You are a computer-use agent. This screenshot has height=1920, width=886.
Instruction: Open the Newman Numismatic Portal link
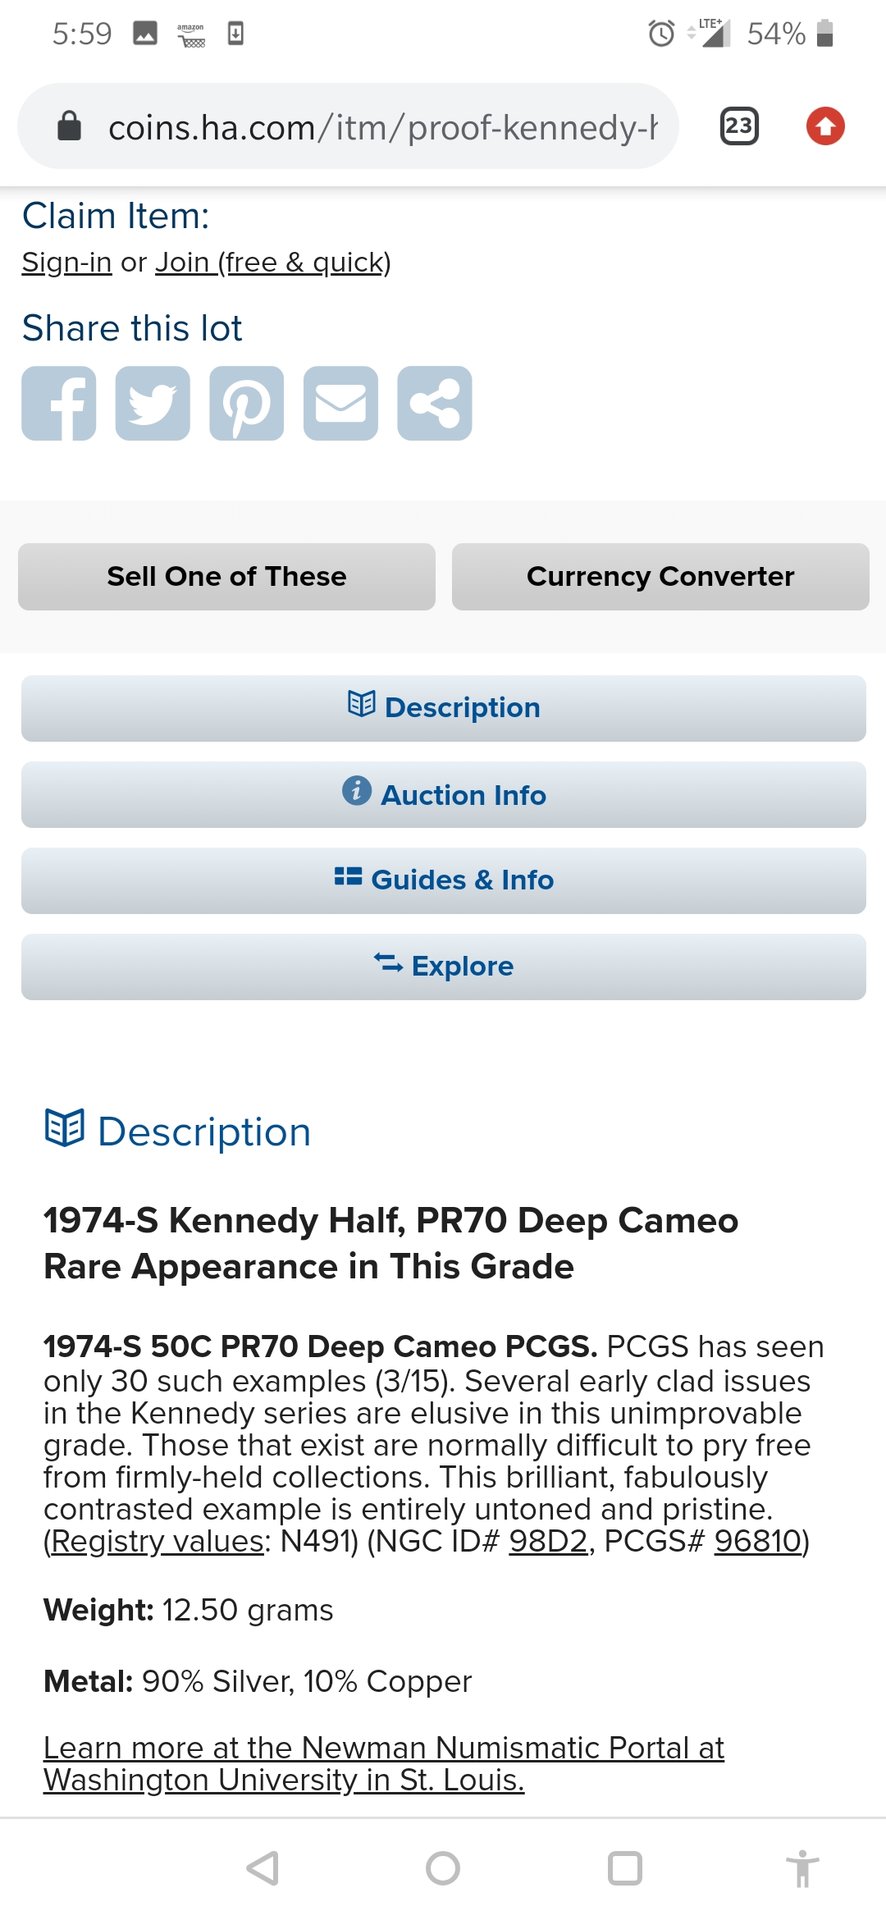(x=383, y=1763)
